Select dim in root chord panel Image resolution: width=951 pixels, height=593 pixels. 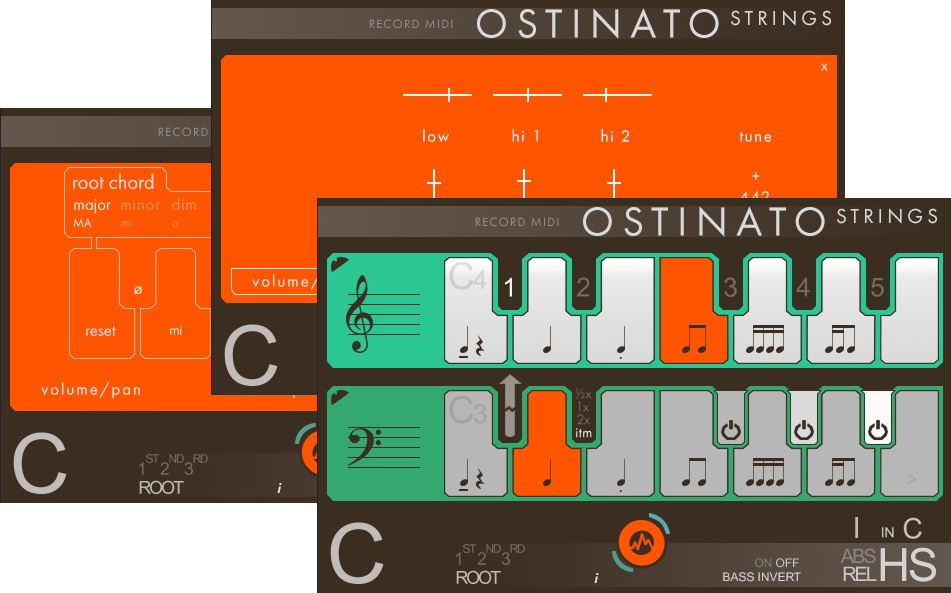coord(184,205)
